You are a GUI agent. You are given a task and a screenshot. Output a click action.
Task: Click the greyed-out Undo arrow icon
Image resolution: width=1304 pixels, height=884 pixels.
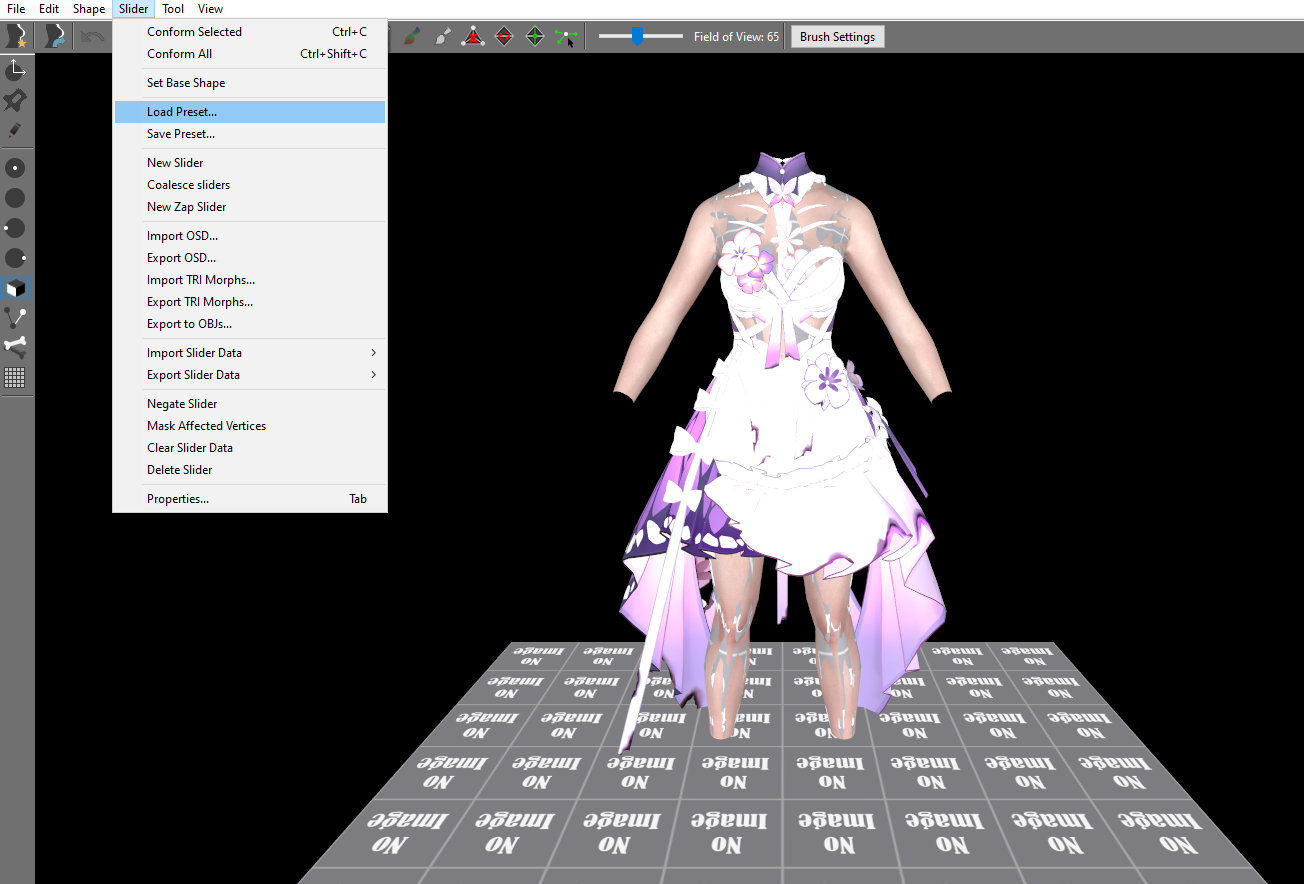click(93, 36)
